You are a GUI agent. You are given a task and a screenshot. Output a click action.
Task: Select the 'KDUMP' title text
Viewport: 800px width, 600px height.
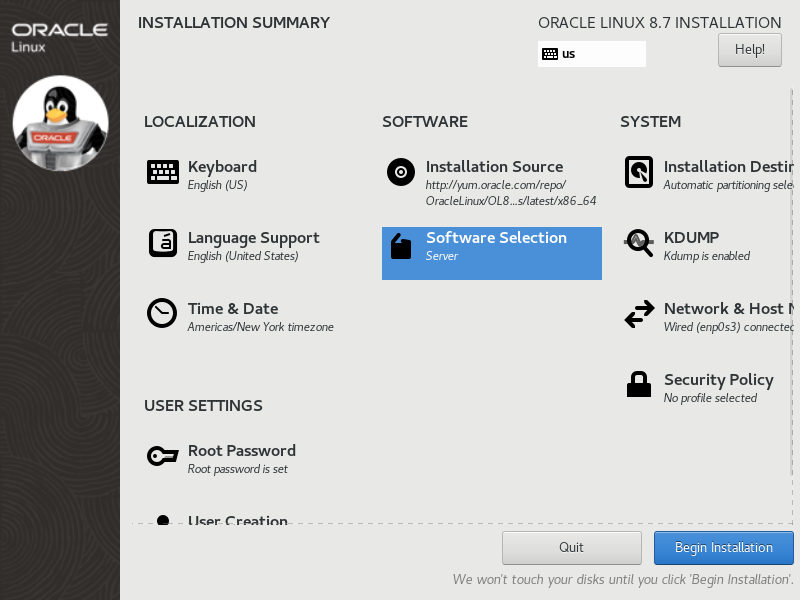pyautogui.click(x=691, y=238)
